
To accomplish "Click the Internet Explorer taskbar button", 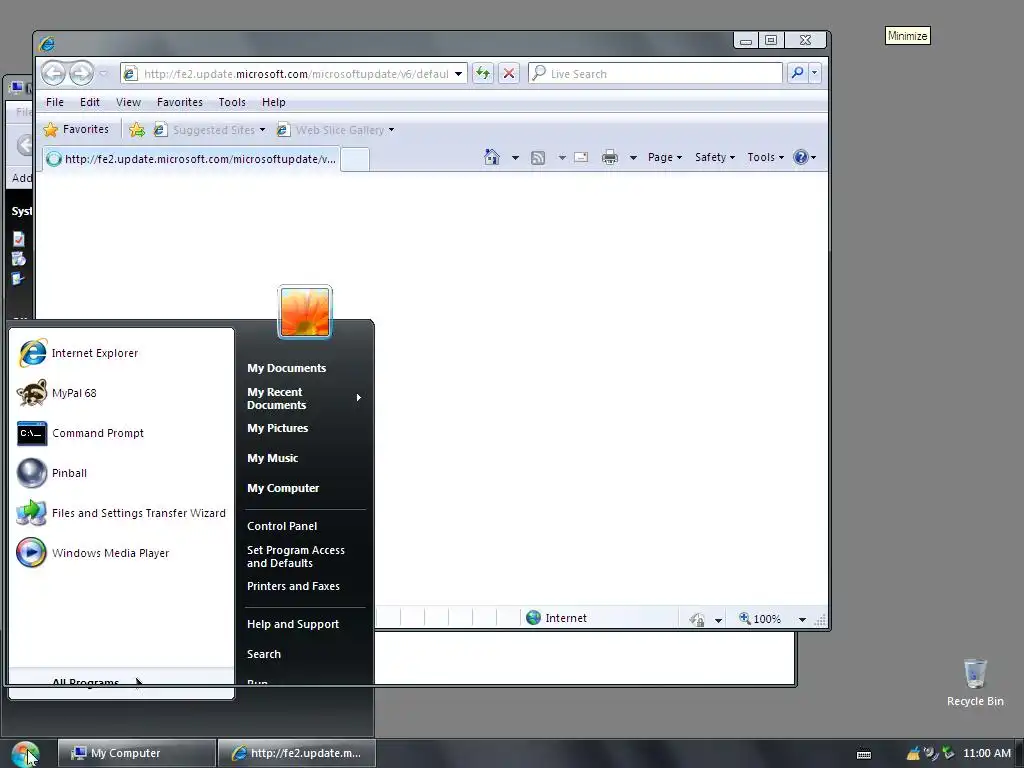I will (x=296, y=754).
